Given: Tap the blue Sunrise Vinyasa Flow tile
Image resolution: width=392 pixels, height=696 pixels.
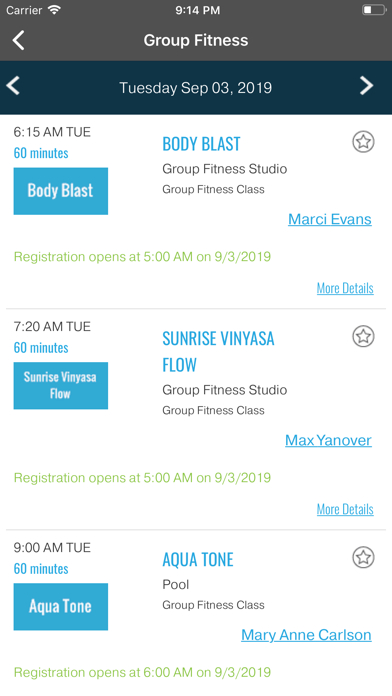Looking at the screenshot, I should (x=61, y=385).
